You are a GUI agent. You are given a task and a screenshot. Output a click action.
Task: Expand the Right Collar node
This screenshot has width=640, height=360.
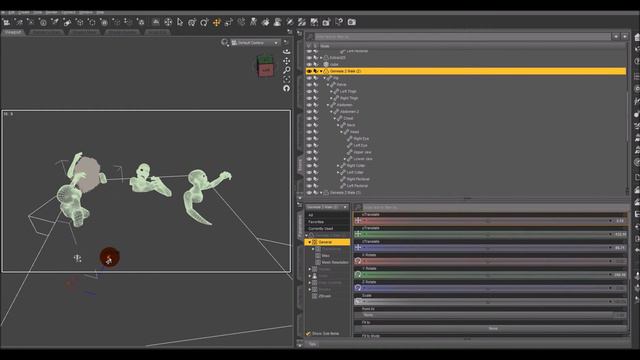point(338,166)
